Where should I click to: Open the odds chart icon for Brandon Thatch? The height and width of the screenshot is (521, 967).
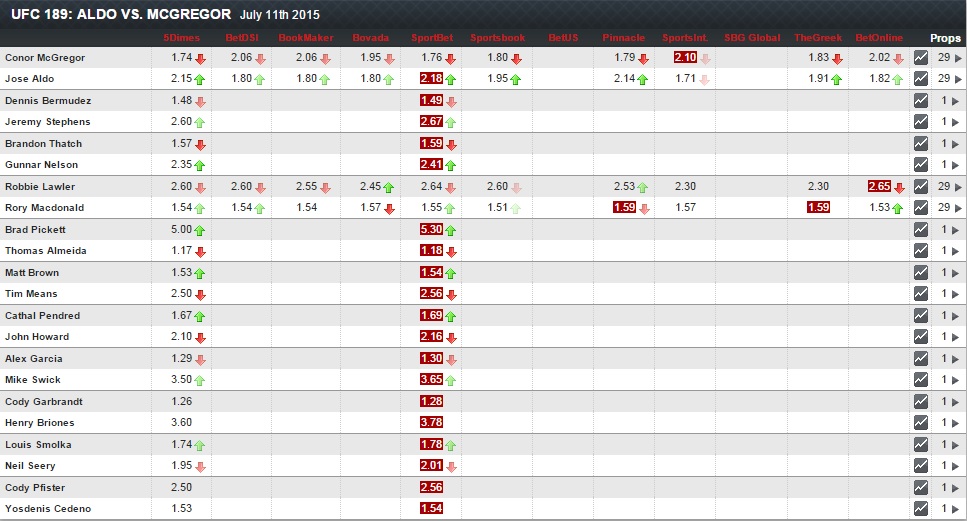[x=921, y=143]
